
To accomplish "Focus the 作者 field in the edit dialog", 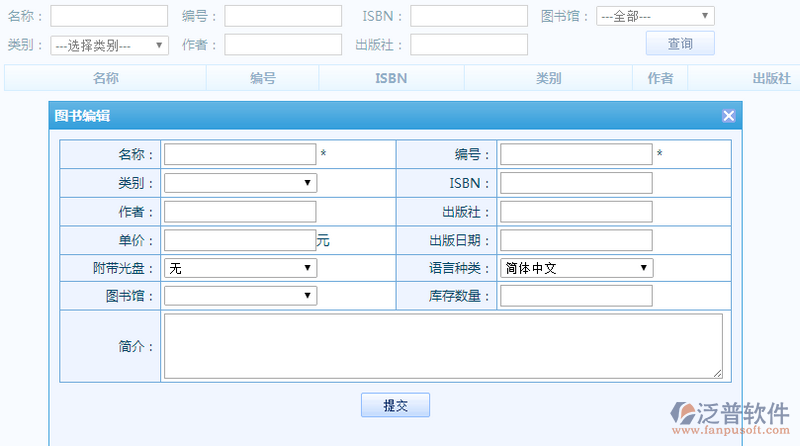I will pos(240,212).
